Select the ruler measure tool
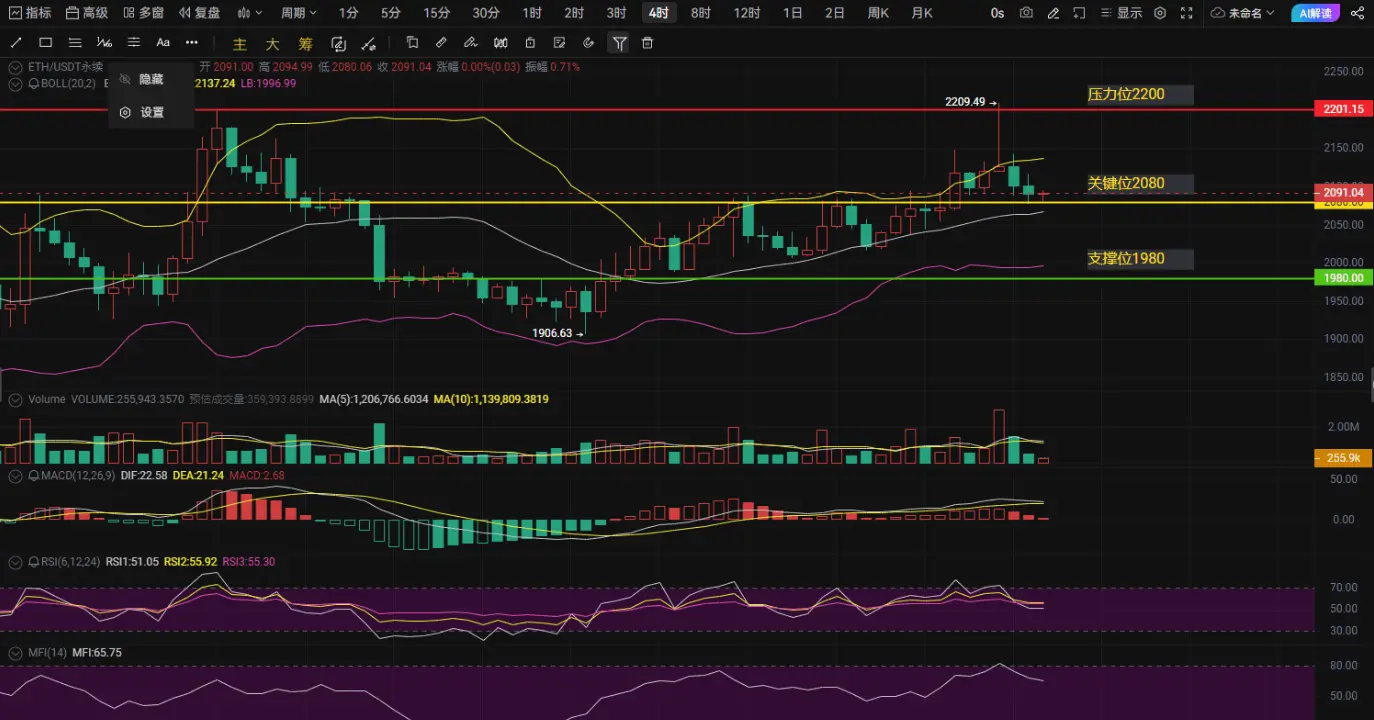The width and height of the screenshot is (1374, 720). (x=441, y=43)
